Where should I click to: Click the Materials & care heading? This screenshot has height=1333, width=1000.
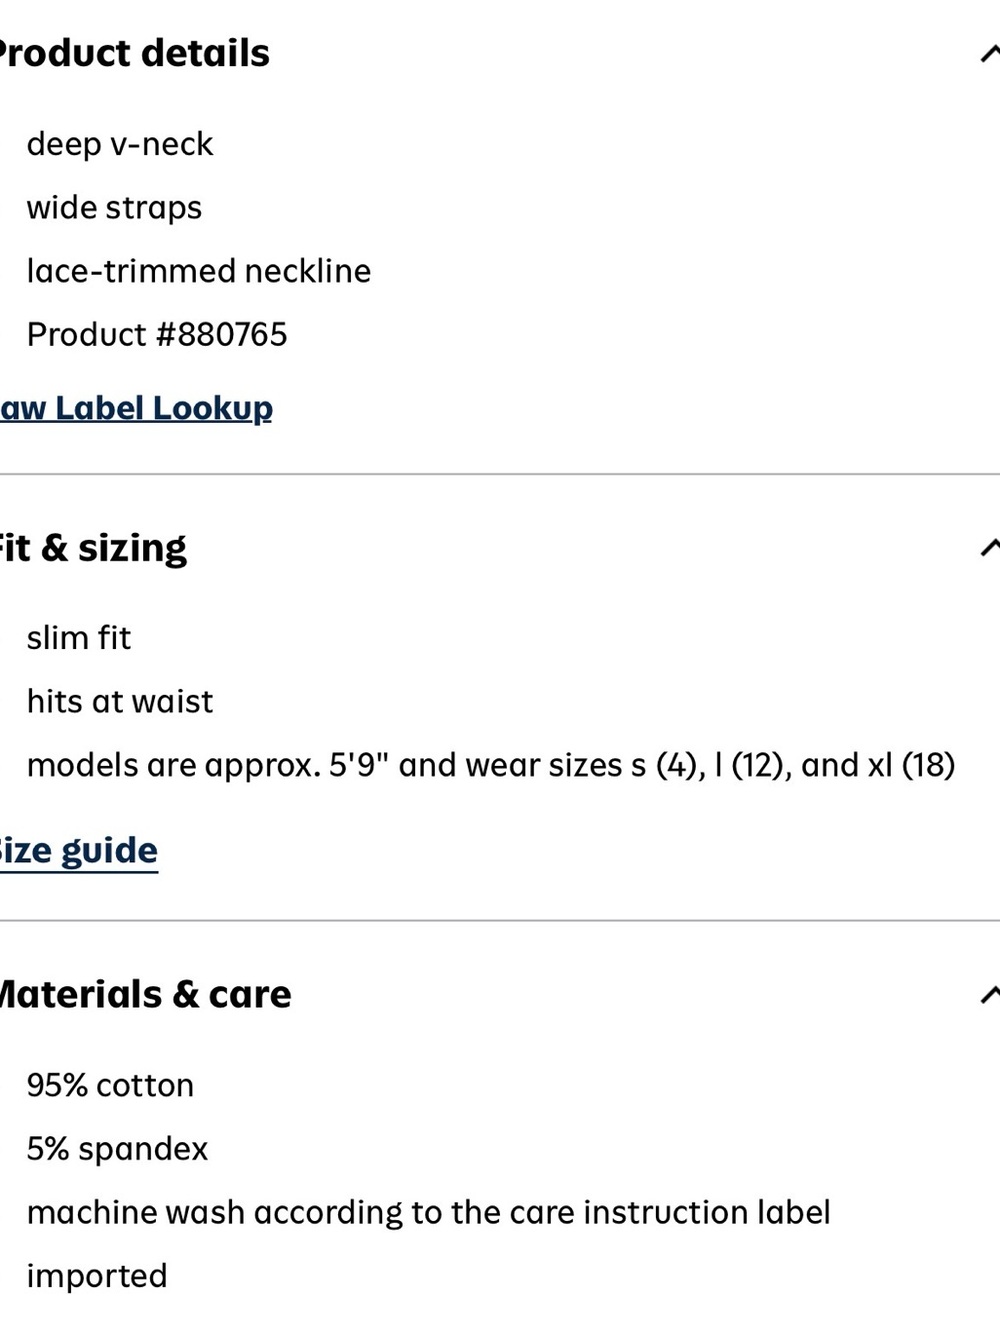145,994
